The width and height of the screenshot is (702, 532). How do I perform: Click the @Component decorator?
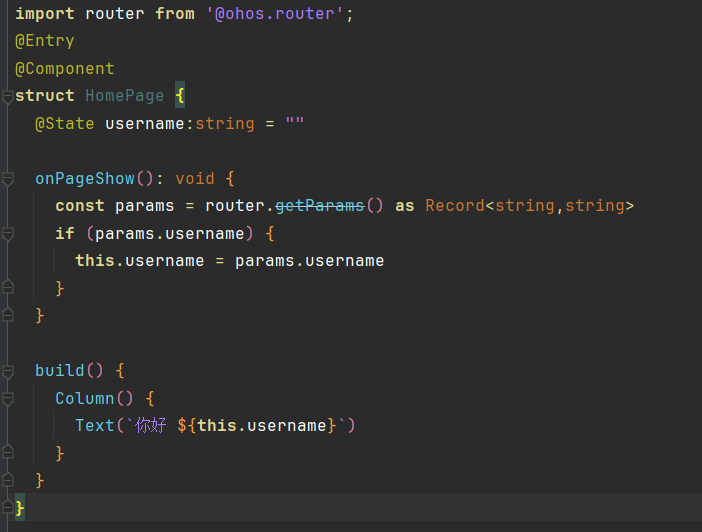(65, 69)
